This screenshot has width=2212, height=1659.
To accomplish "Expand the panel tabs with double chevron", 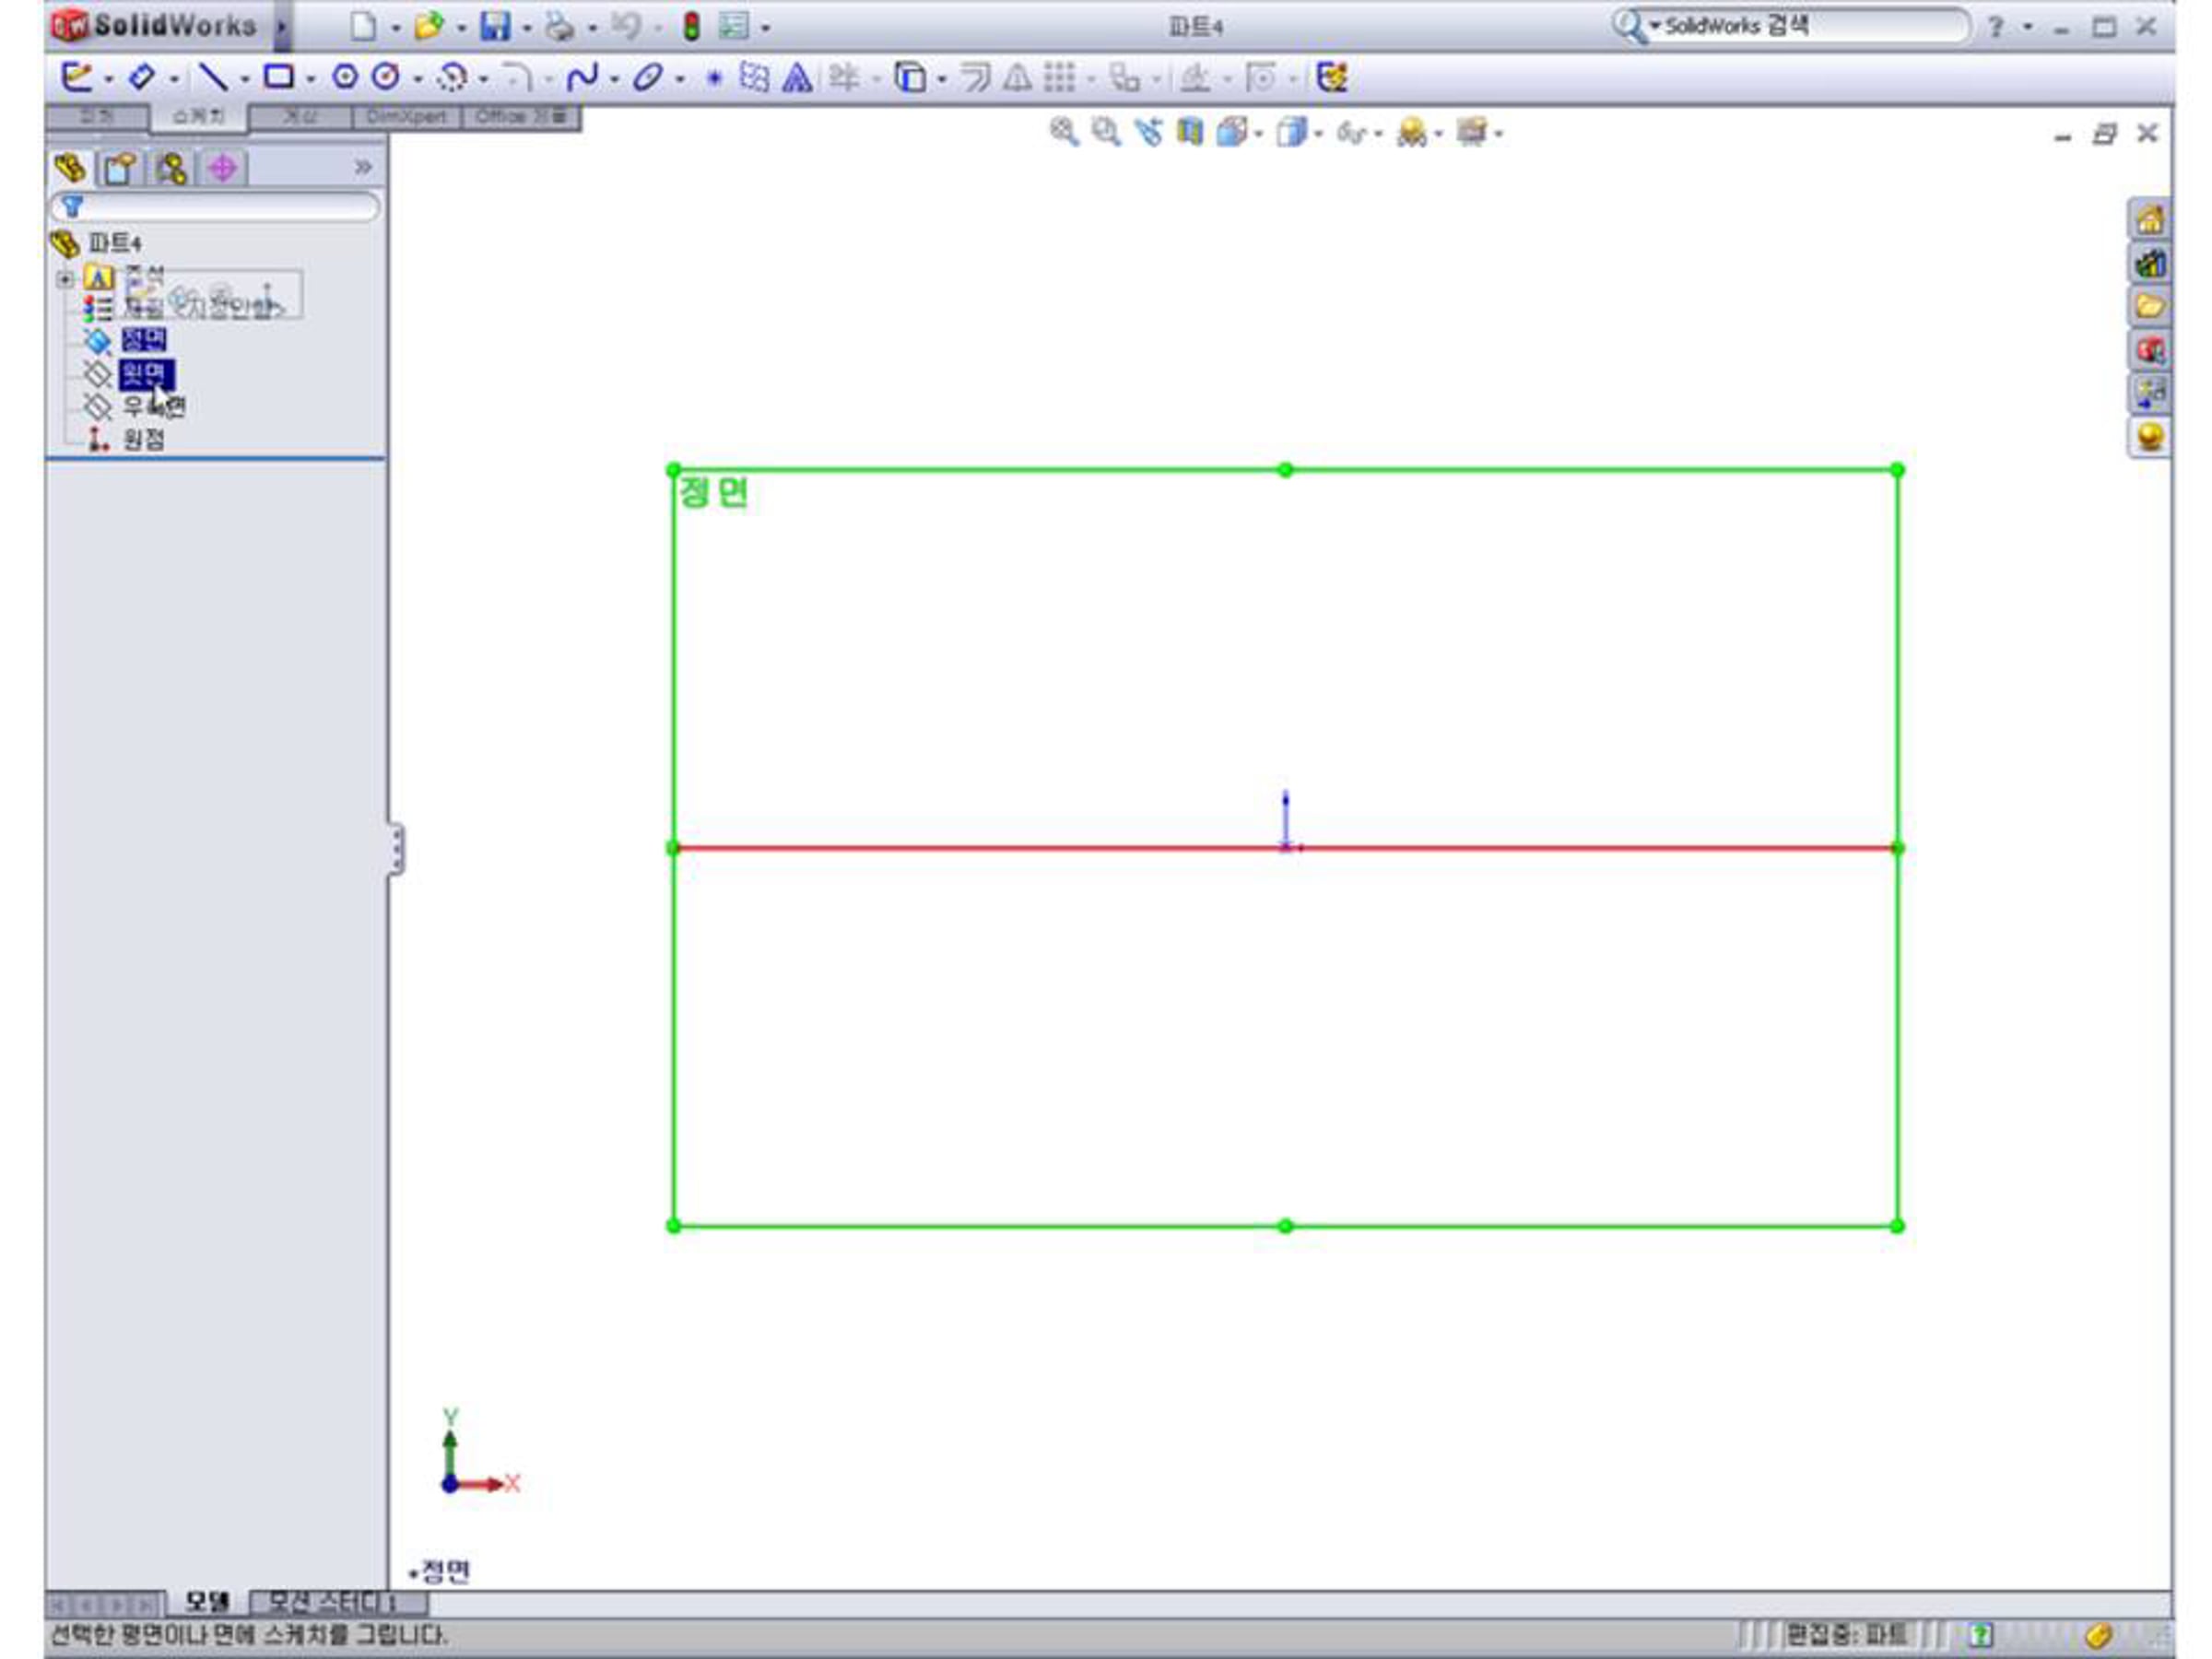I will [362, 167].
